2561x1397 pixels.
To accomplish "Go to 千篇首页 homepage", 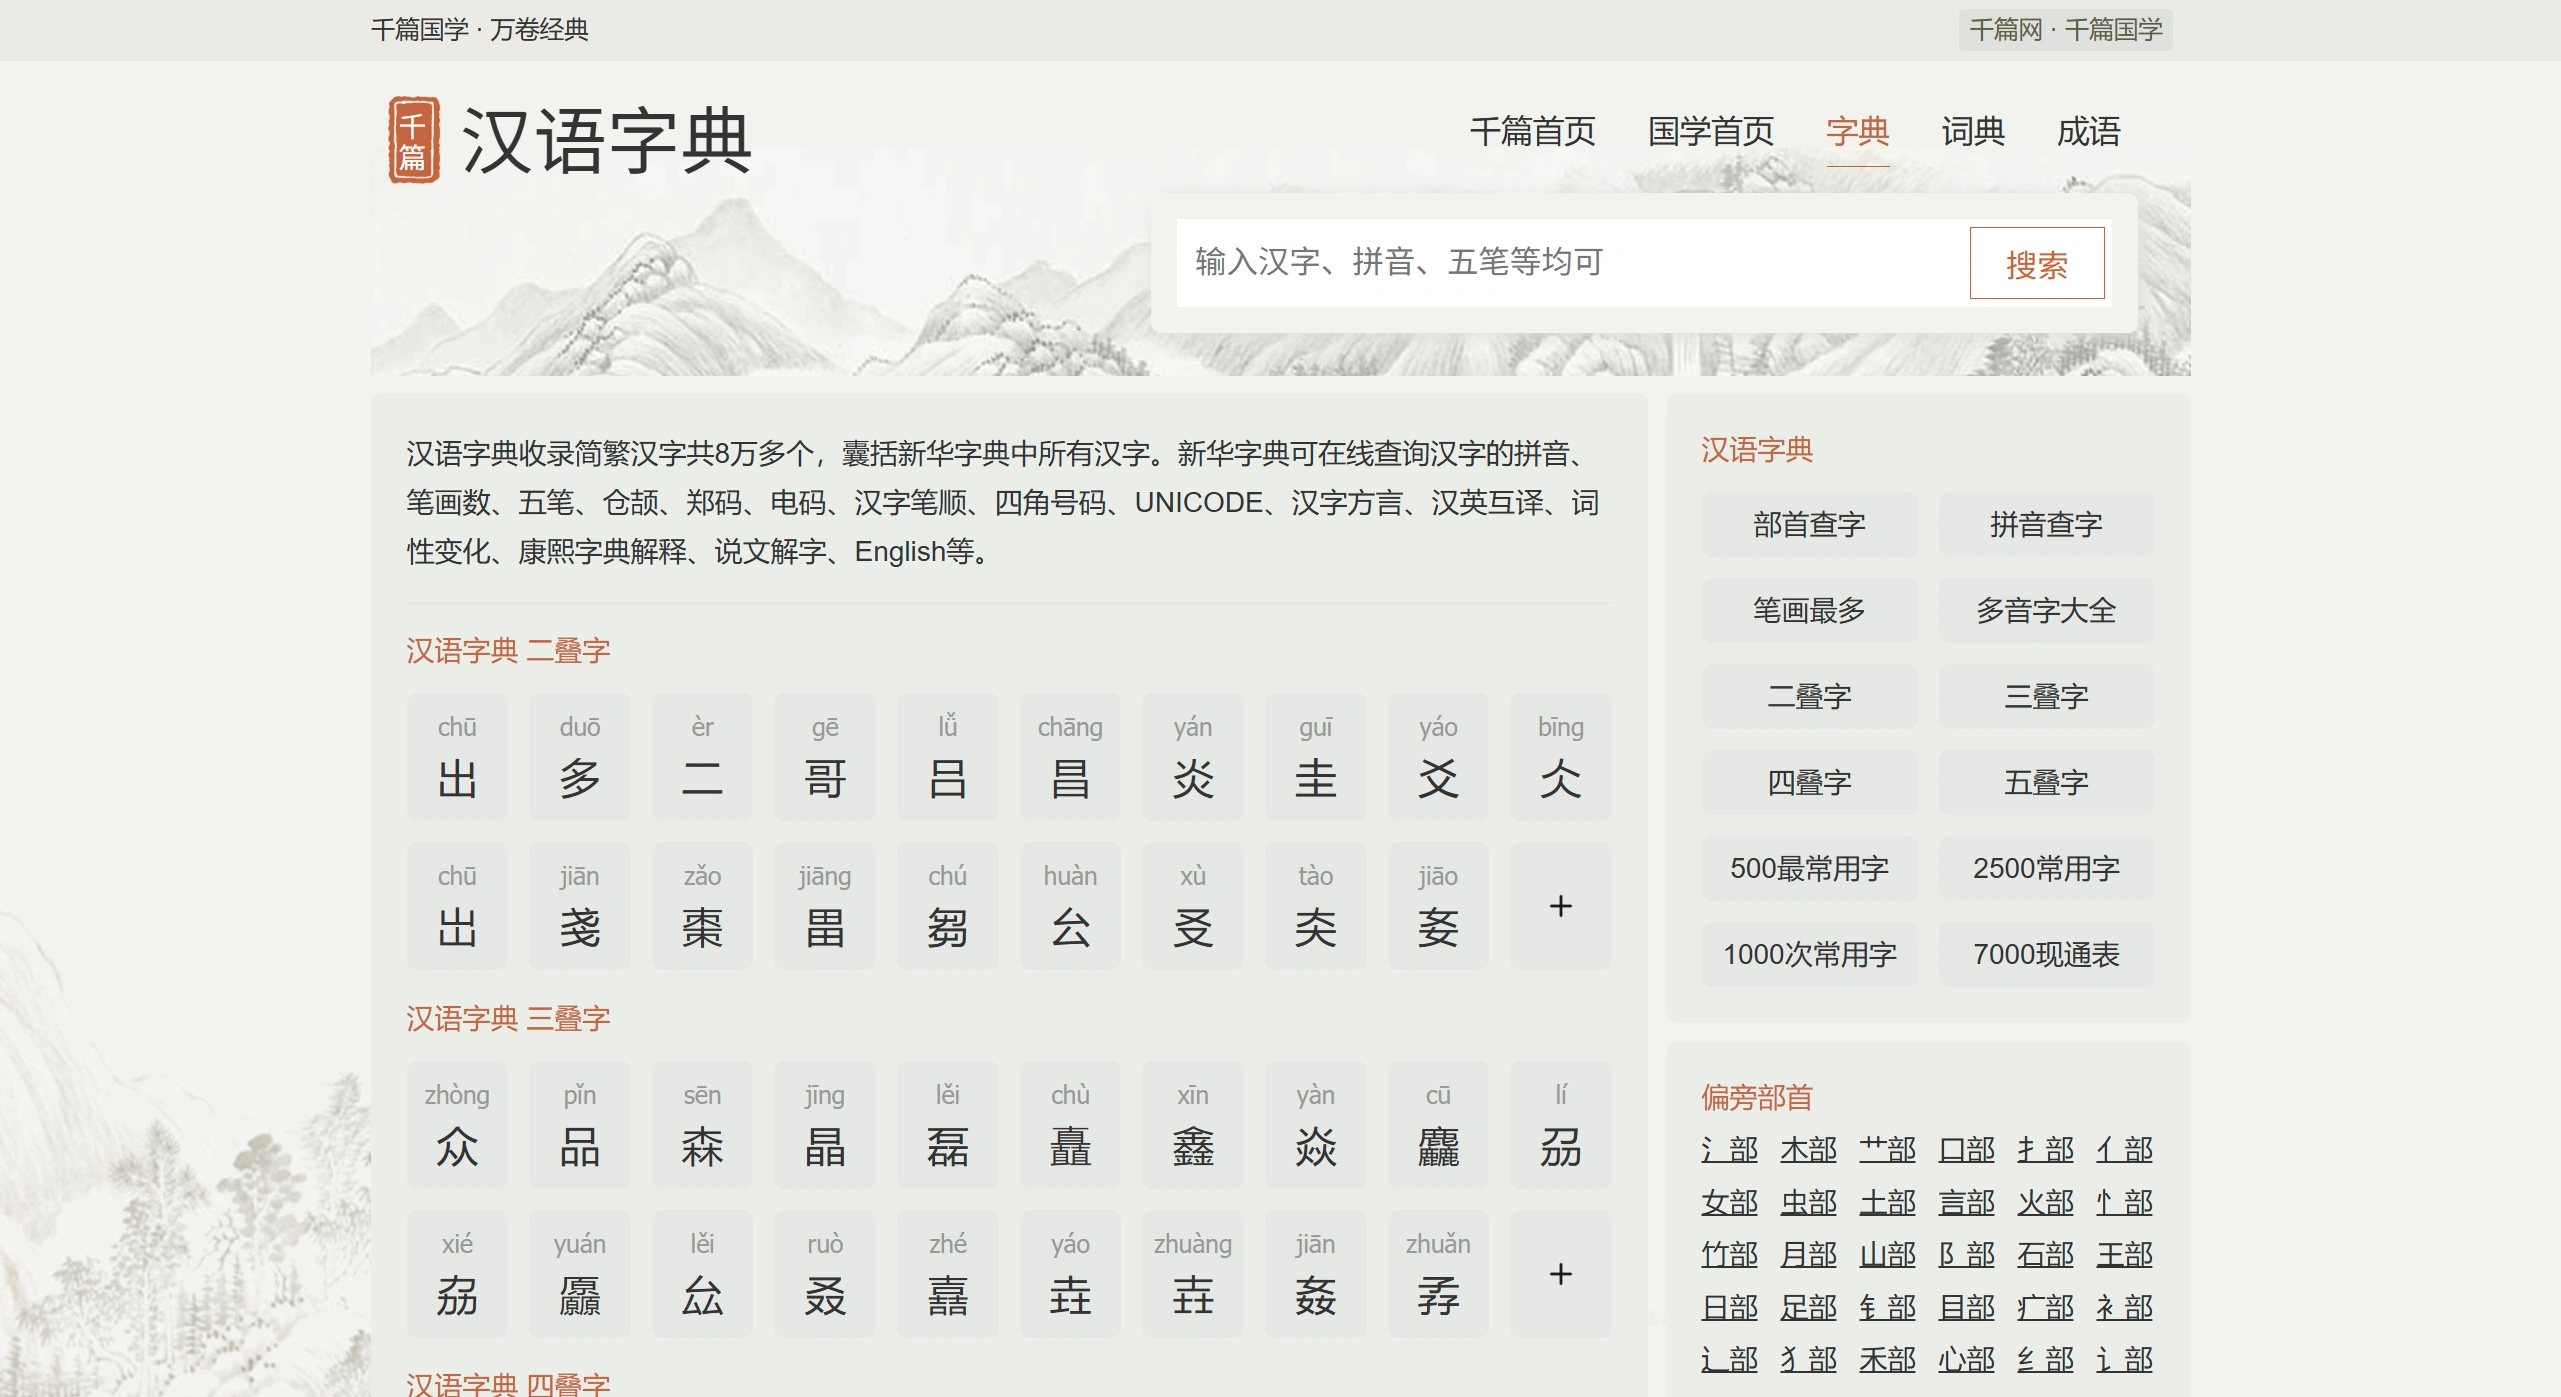I will (x=1533, y=131).
